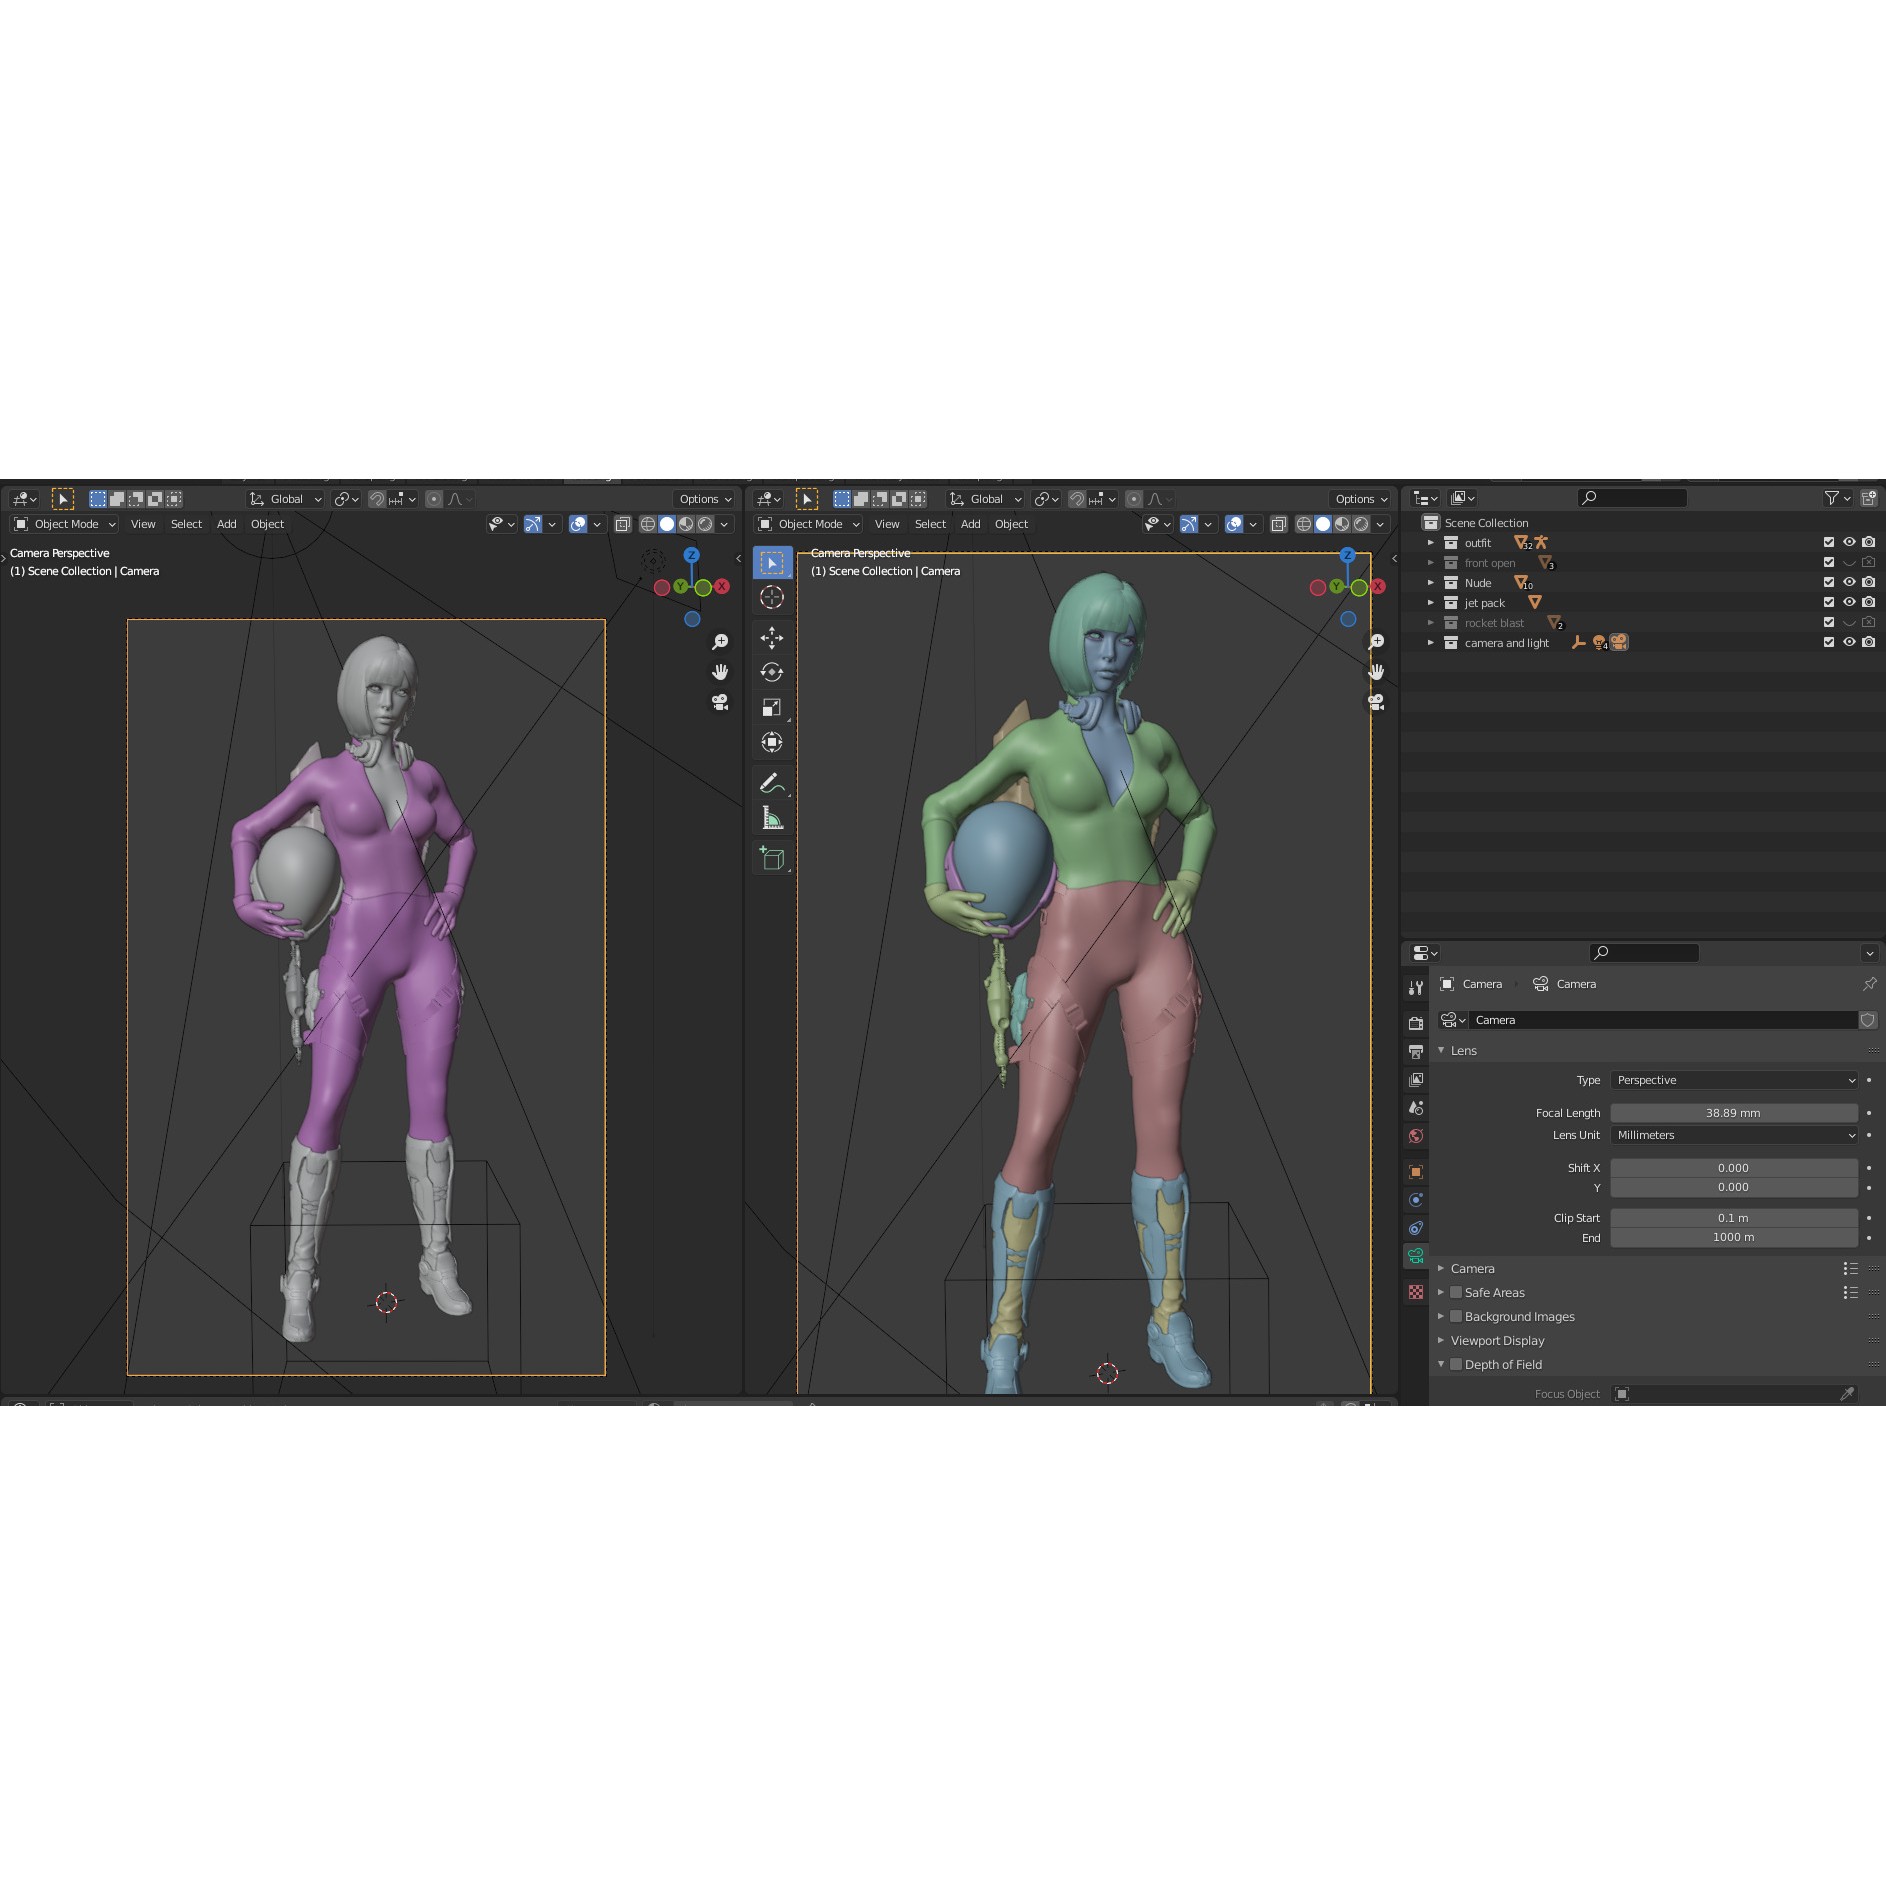Activate the Measure tool
Screen dimensions: 1886x1886
coord(772,816)
